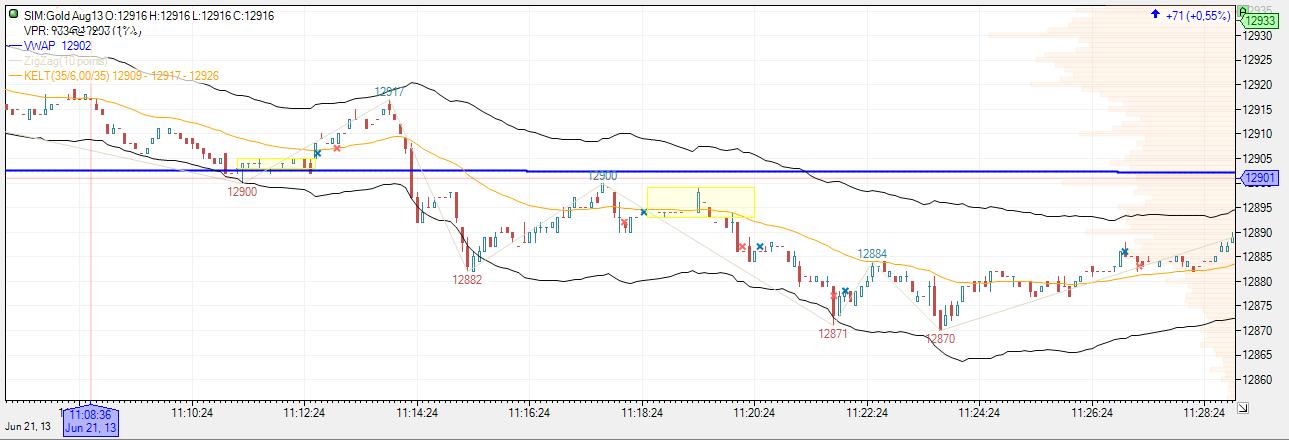Click the +71 (+0,55%) change text
The width and height of the screenshot is (1289, 440).
coord(1199,16)
